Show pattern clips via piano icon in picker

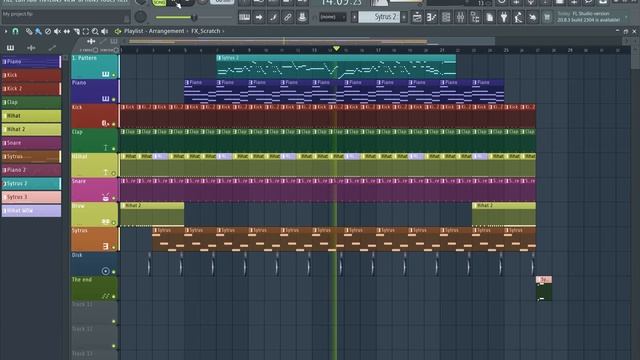(10, 48)
